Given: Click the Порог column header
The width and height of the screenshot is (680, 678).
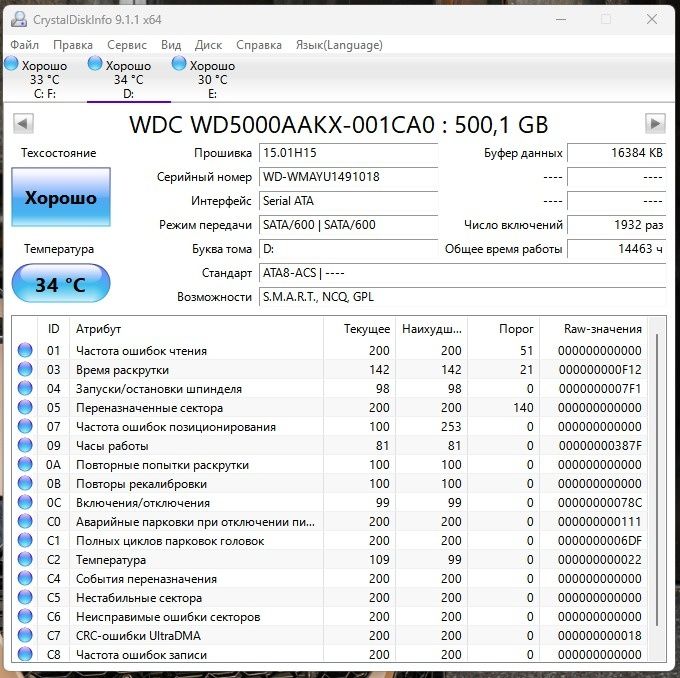Looking at the screenshot, I should coord(503,329).
